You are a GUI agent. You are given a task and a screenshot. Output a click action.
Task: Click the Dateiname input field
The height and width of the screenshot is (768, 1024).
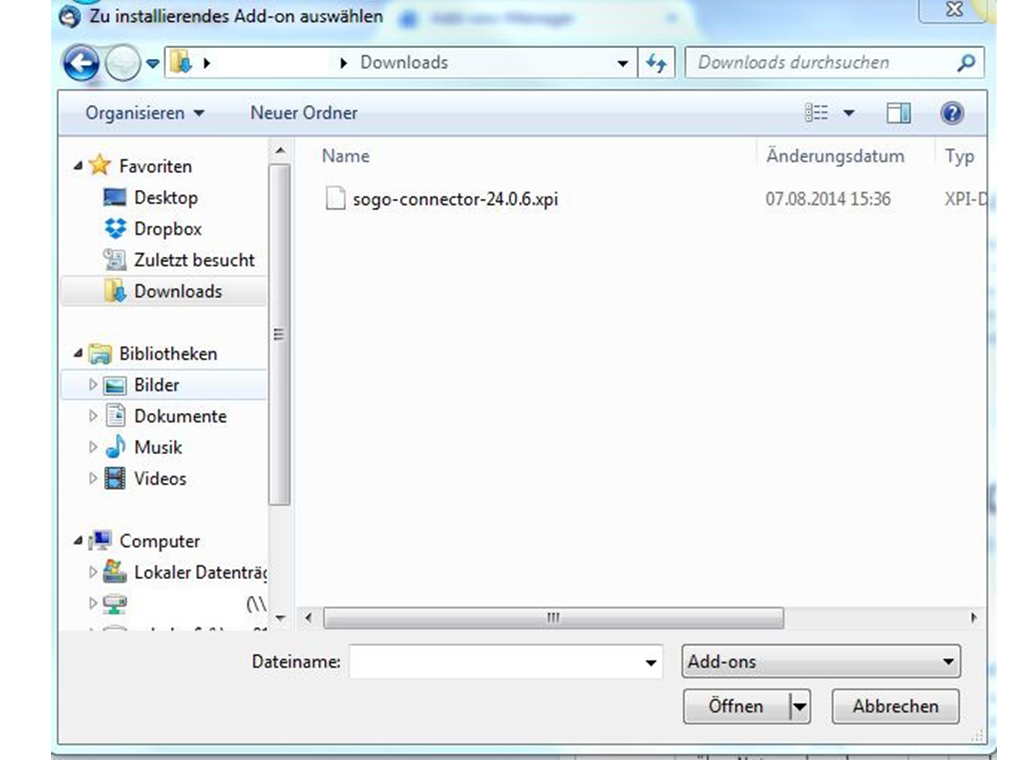(x=495, y=662)
